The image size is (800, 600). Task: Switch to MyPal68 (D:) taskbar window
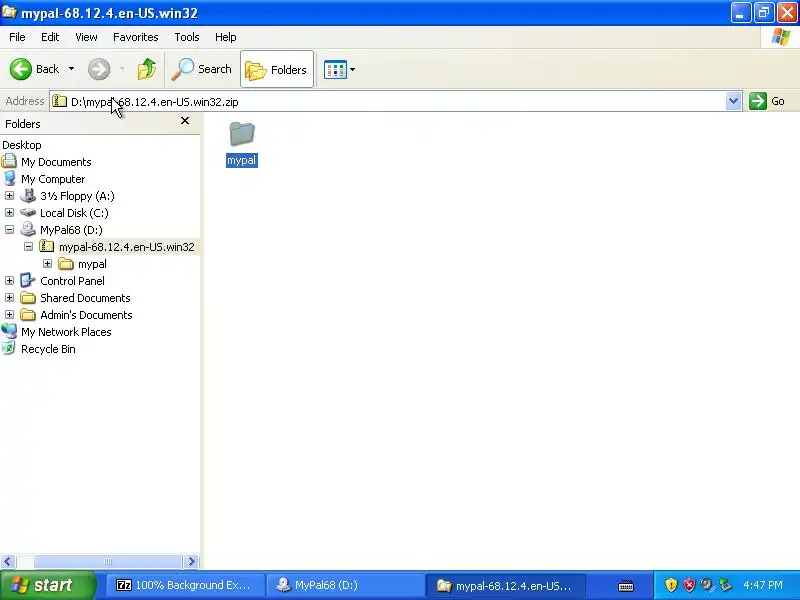pos(345,585)
